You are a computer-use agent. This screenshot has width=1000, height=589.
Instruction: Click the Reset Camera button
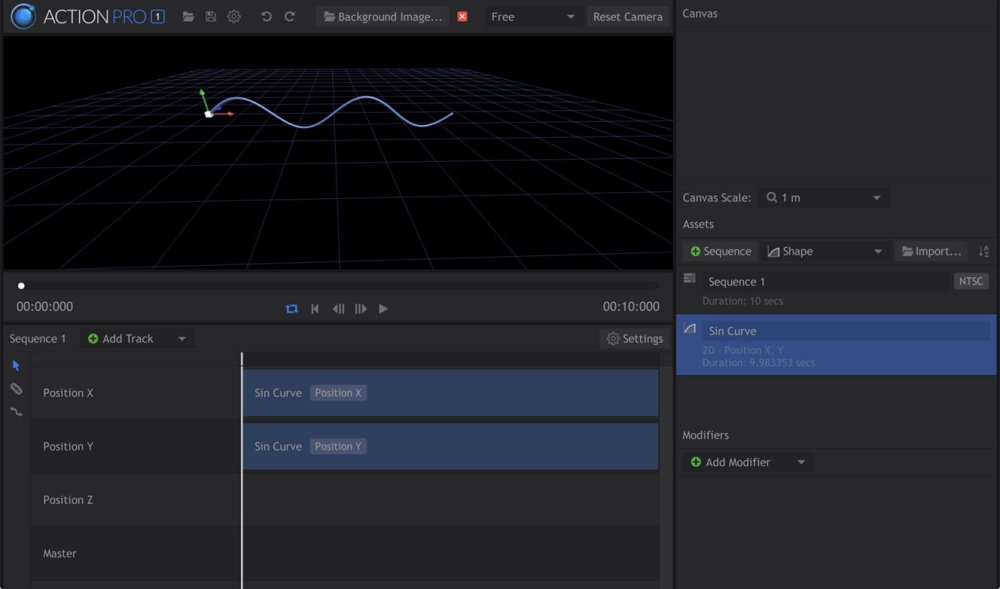pos(627,17)
